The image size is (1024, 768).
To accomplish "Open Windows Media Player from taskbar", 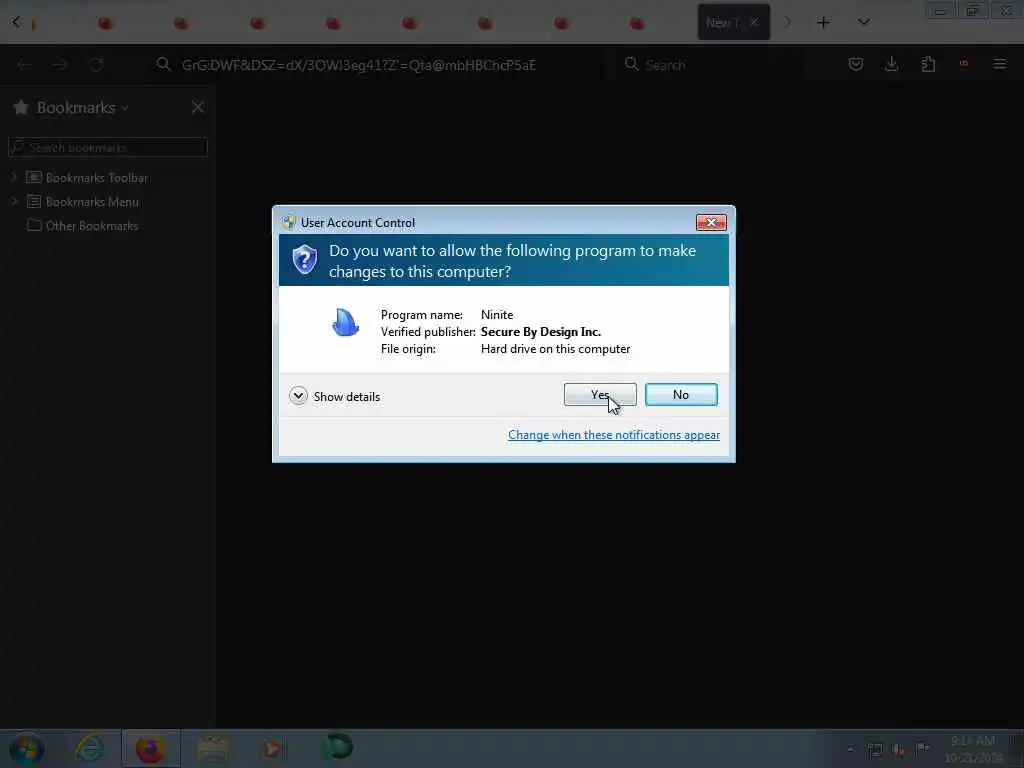I will (x=273, y=748).
